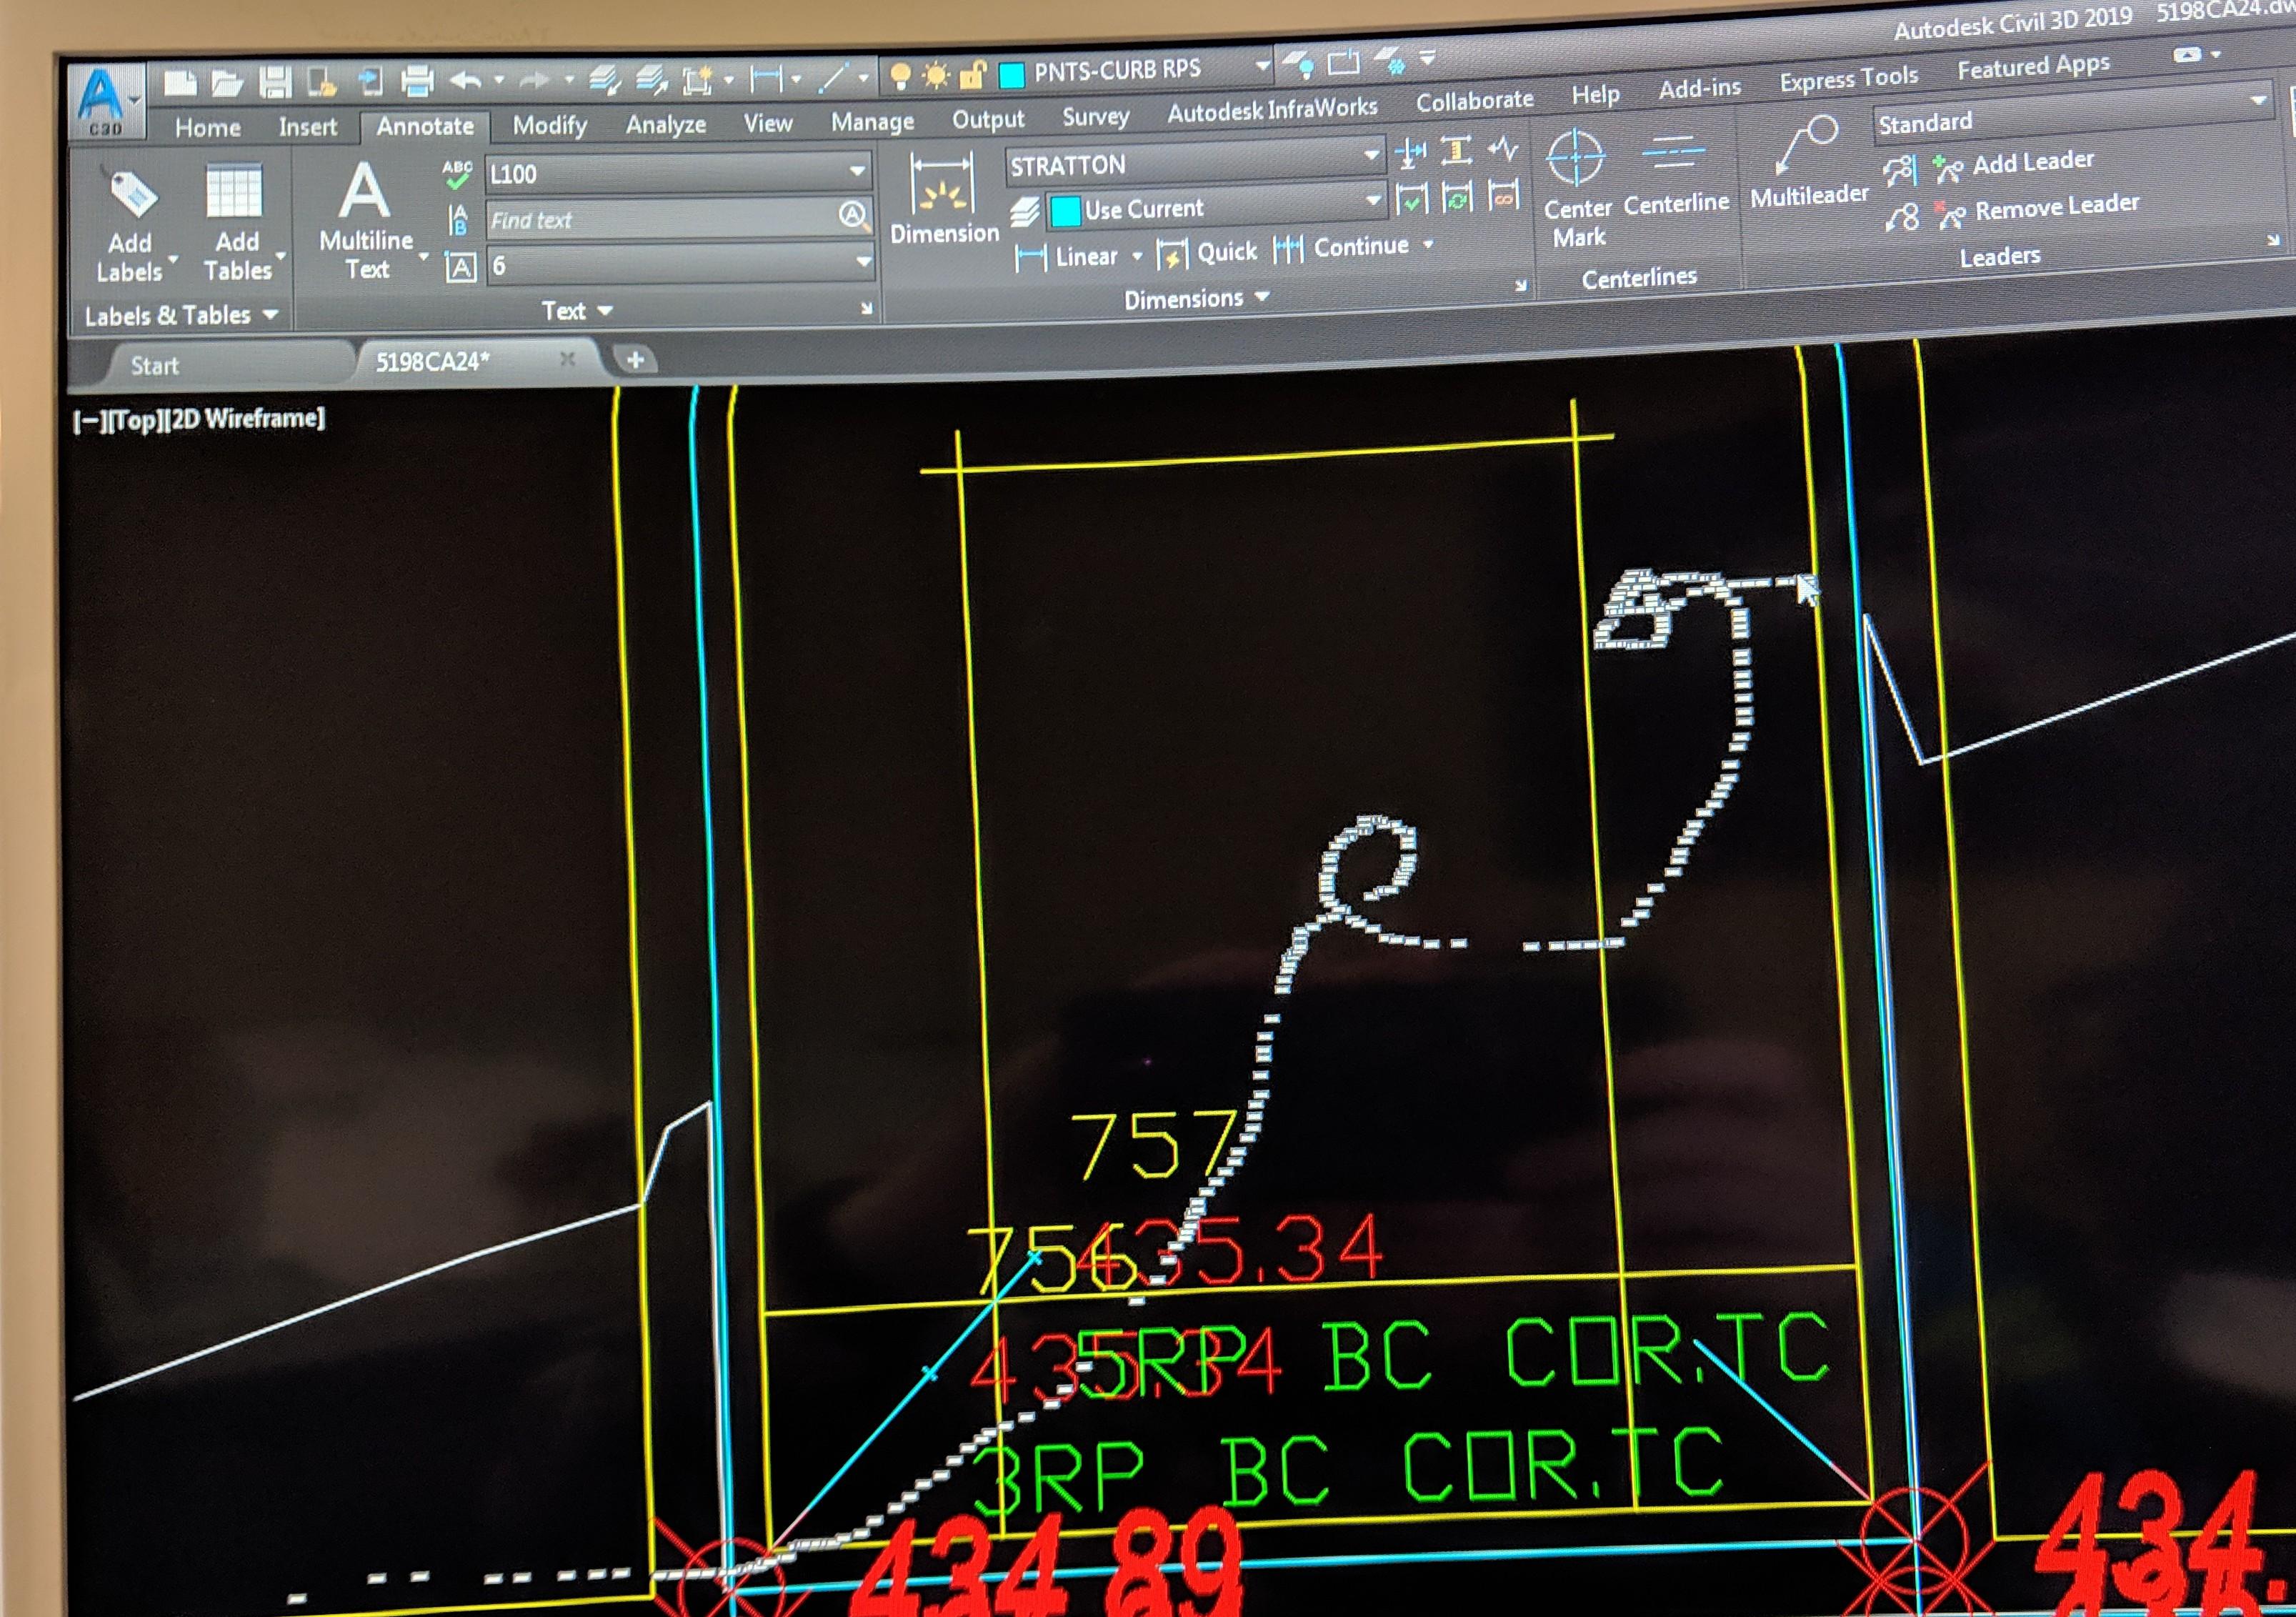Viewport: 2296px width, 1617px height.
Task: Click the Add Tables grid icon
Action: [x=235, y=191]
